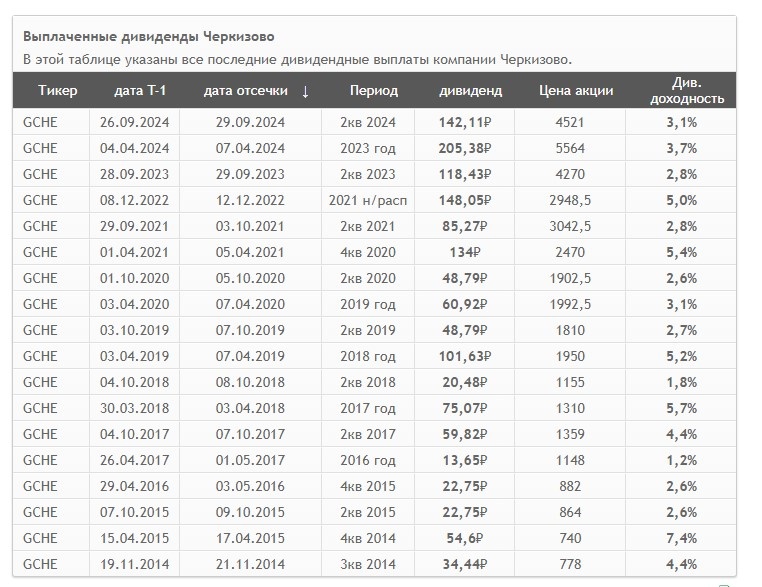The height and width of the screenshot is (587, 762).
Task: Click yield value 1,2%
Action: (x=681, y=460)
